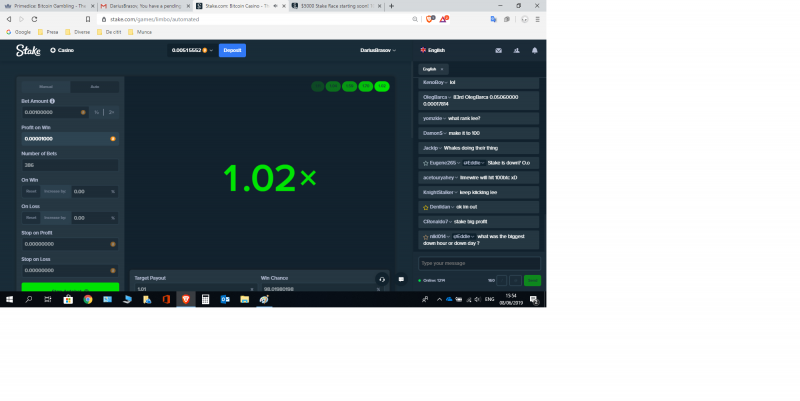Click the blue Deposit button
This screenshot has height=401, width=800.
coord(232,51)
